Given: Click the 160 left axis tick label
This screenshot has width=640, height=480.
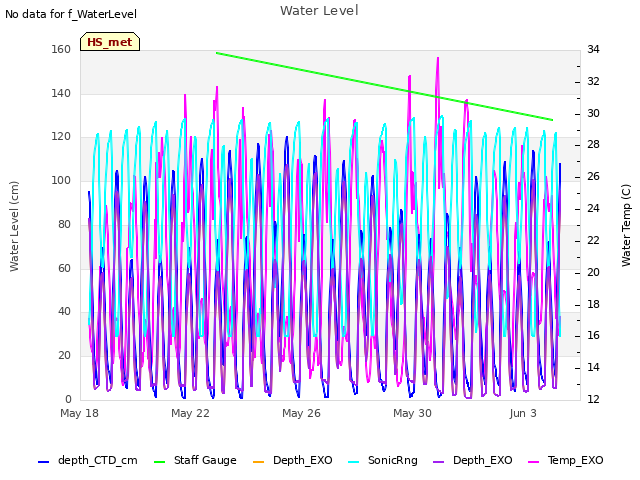Looking at the screenshot, I should 61,49.
